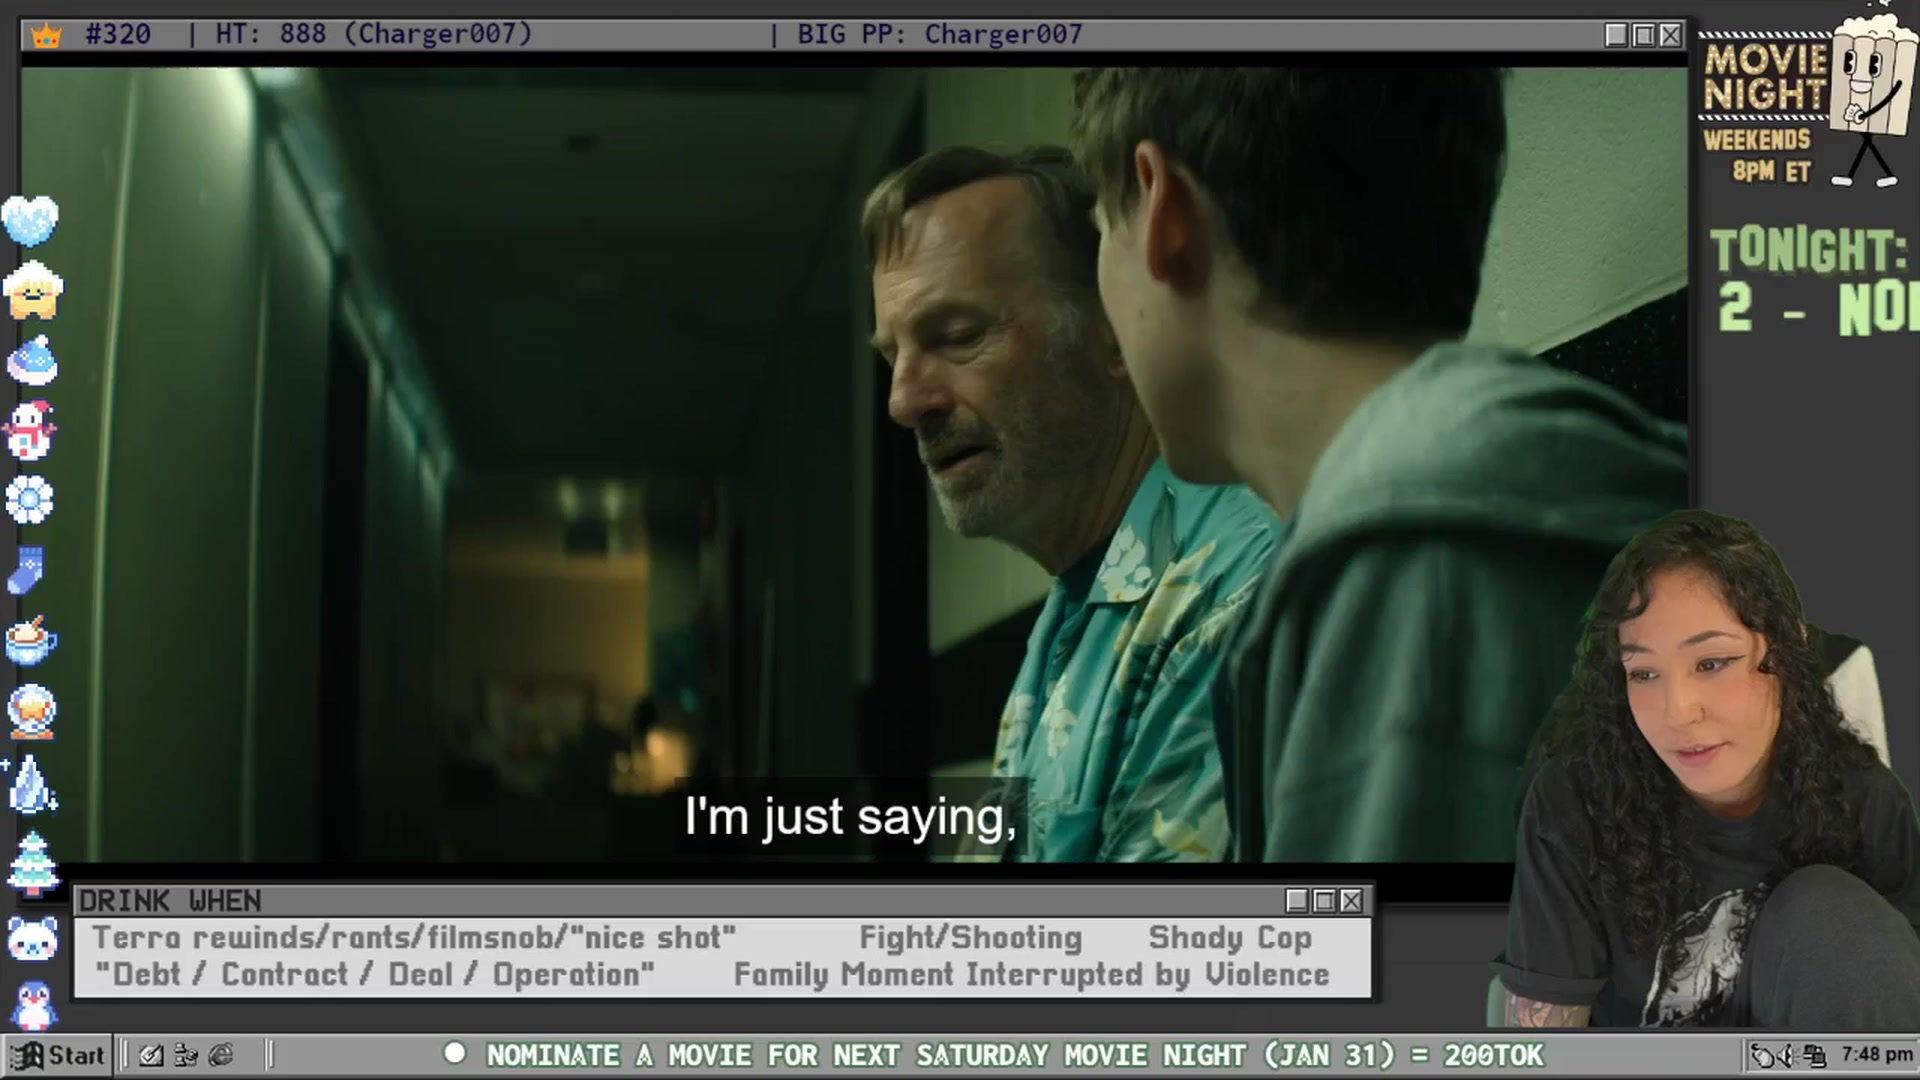Click the "Debt / Contract / Deal / Operation" rule
Viewport: 1920px width, 1080px height.
point(375,975)
